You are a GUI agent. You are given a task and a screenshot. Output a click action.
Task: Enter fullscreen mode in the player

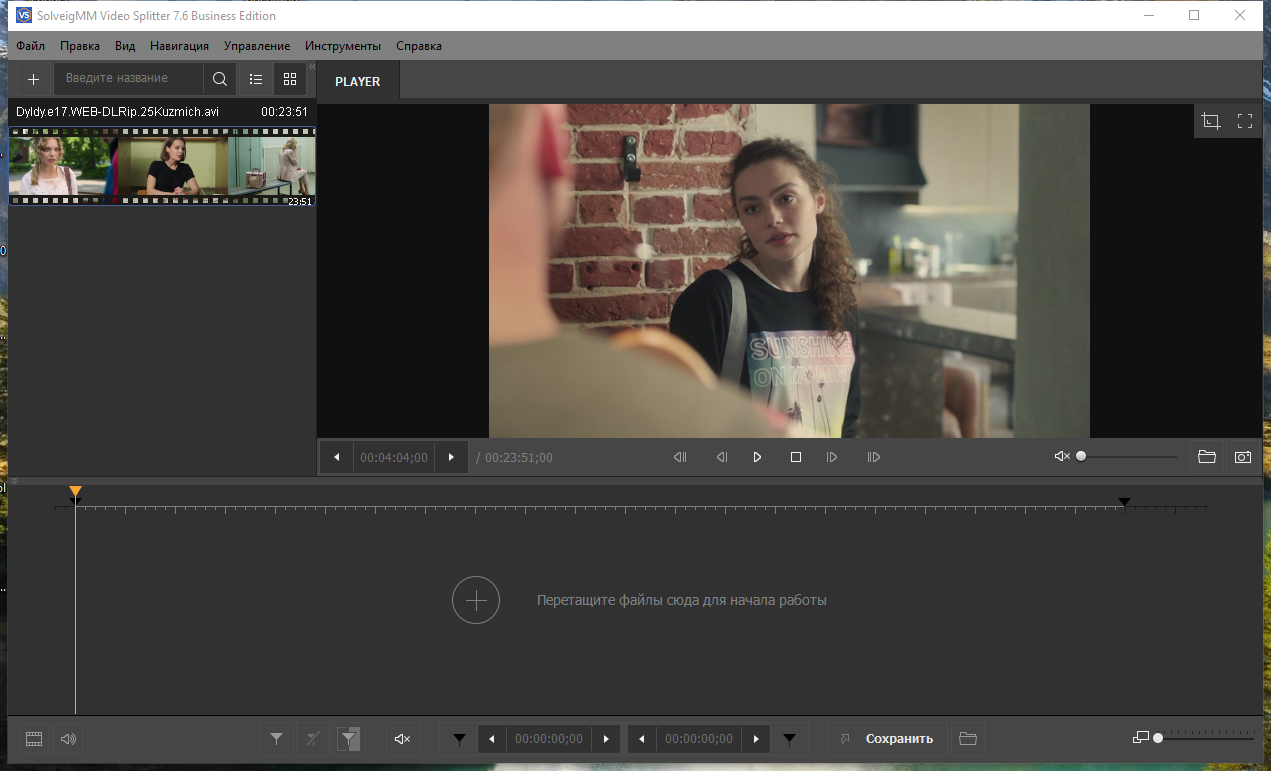coord(1245,121)
